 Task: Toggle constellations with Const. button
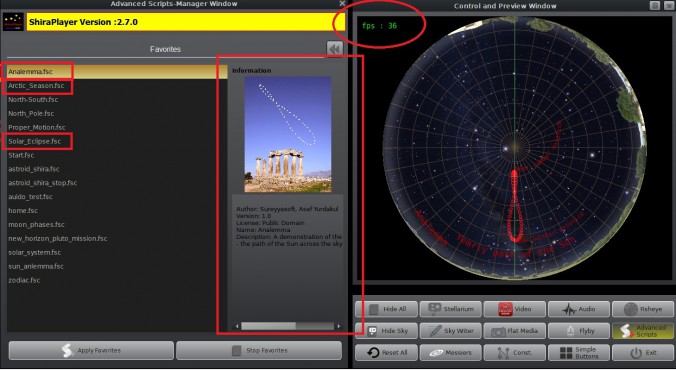[x=515, y=352]
